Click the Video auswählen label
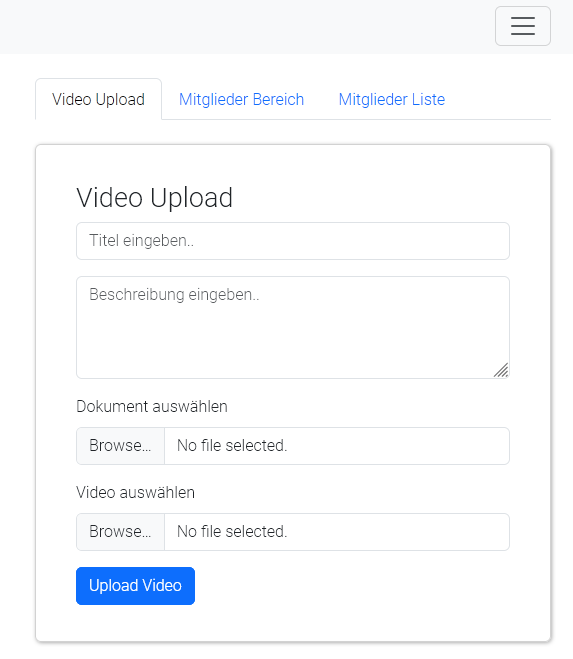This screenshot has height=659, width=573. (135, 492)
